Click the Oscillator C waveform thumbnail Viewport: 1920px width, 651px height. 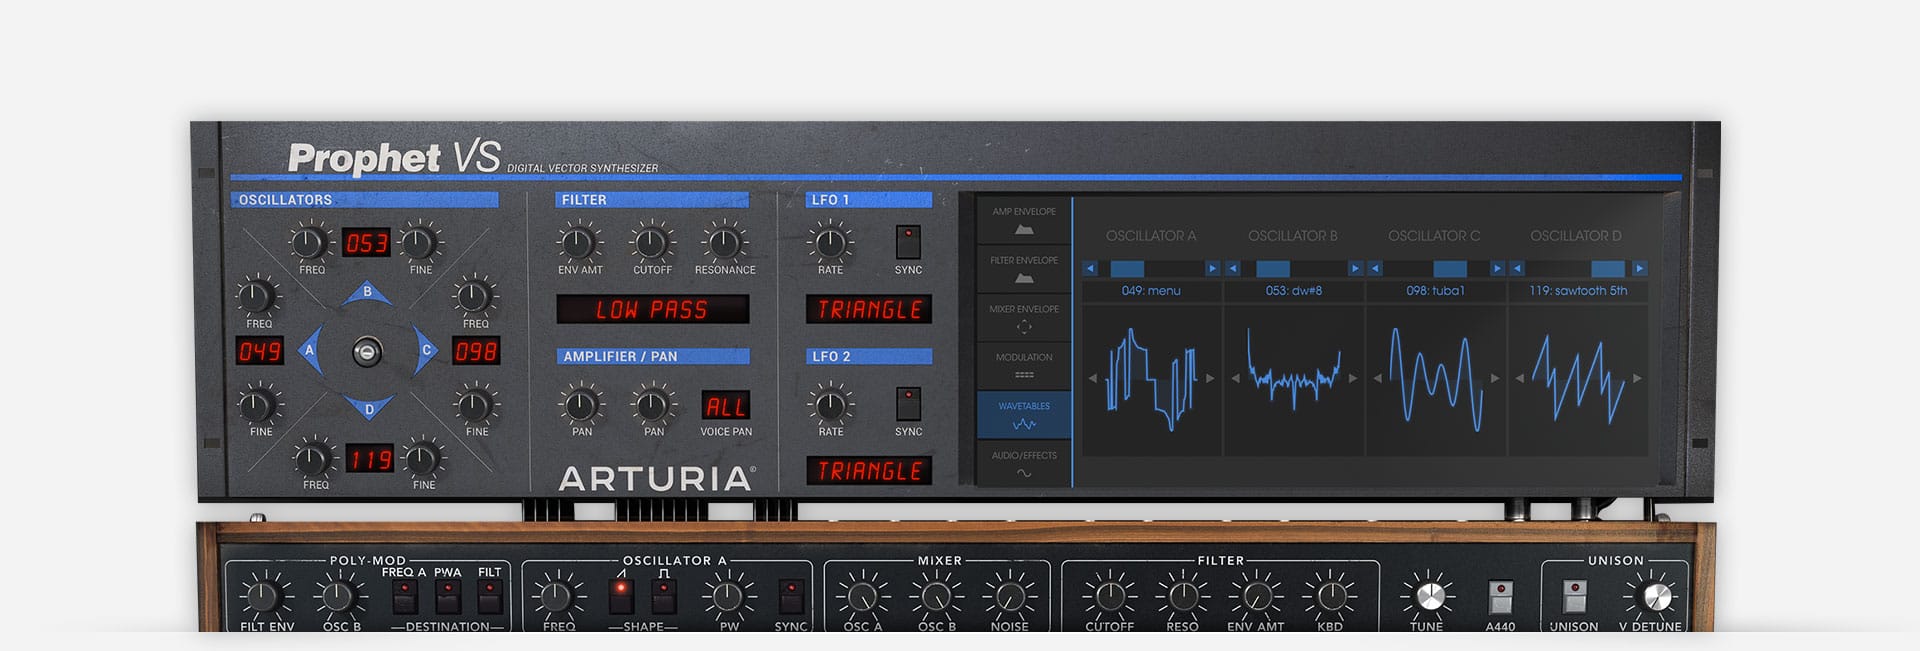tap(1436, 378)
